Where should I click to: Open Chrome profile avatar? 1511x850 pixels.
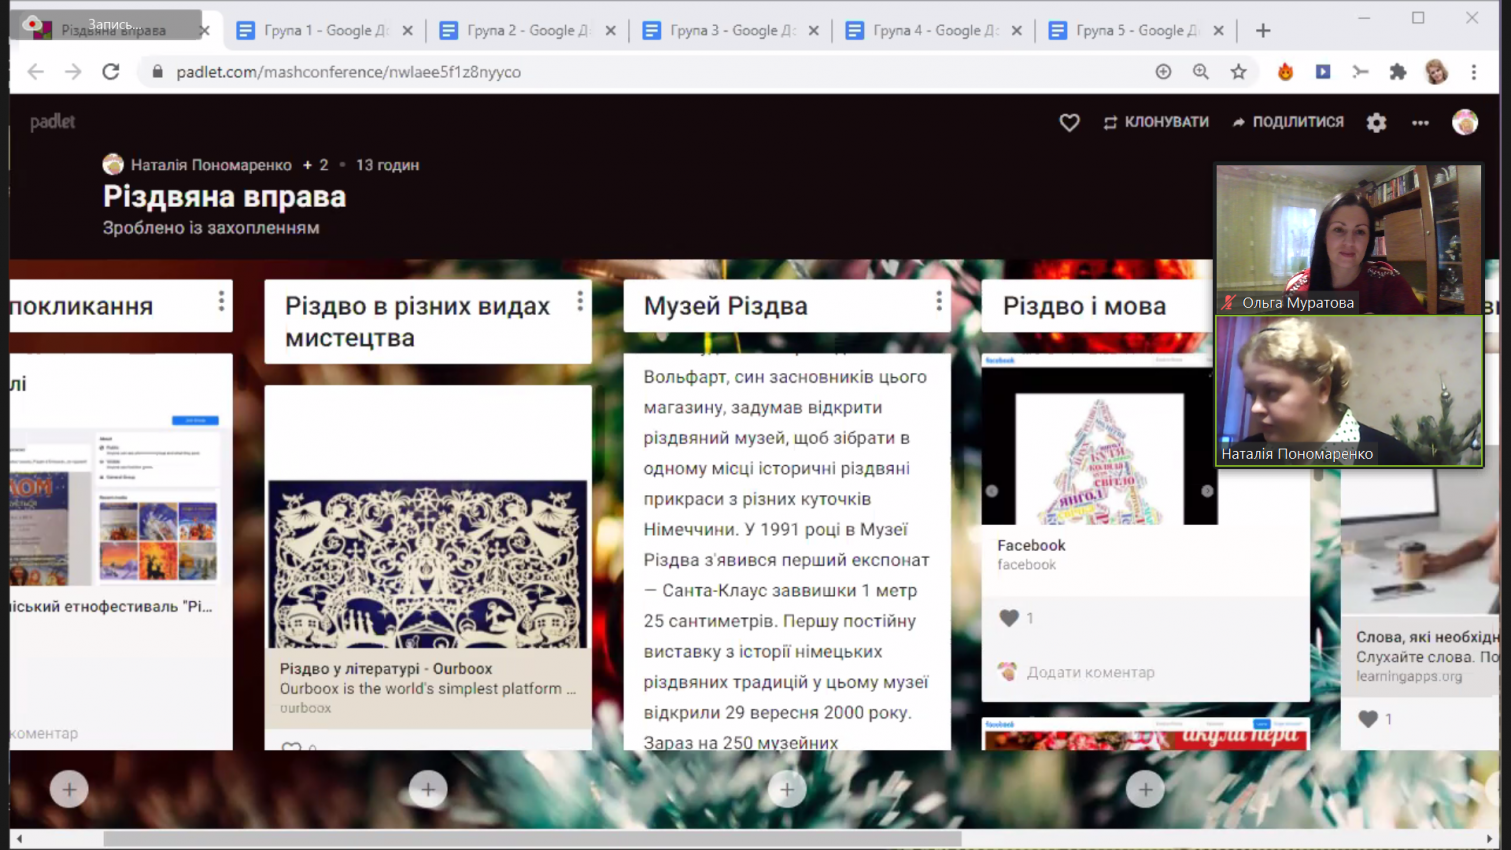click(1436, 72)
